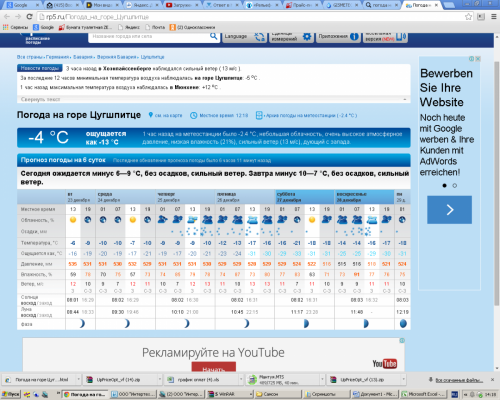The image size is (500, 400).
Task: Click the local time clock icon
Action: [193, 115]
